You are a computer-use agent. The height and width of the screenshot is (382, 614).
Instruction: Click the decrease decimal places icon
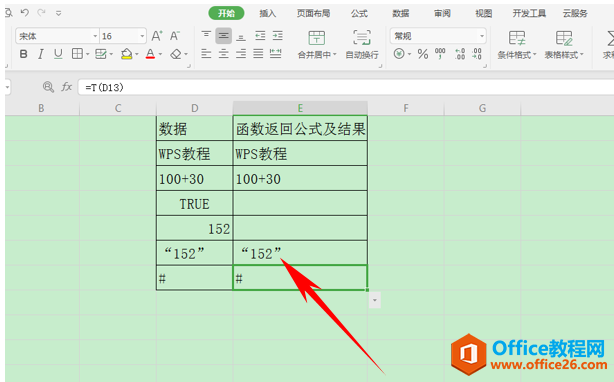[477, 54]
